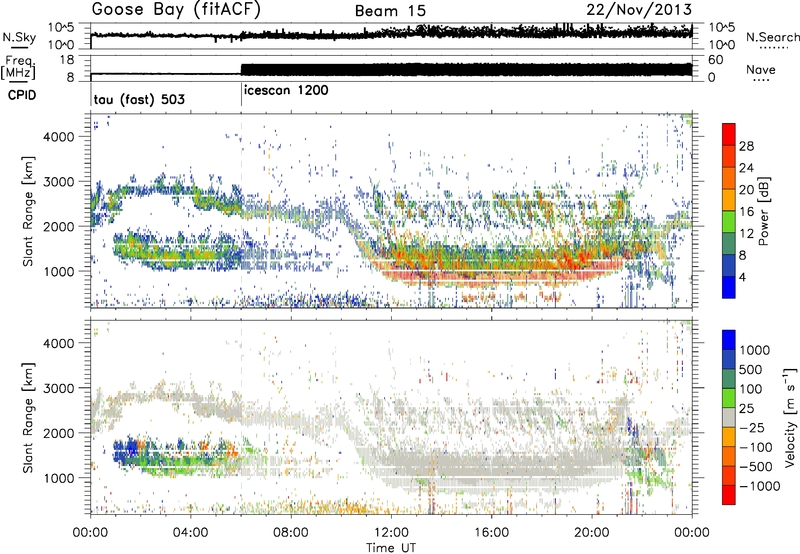This screenshot has height=554, width=800.
Task: Click the '60' Nave axis tick label
Action: 716,60
